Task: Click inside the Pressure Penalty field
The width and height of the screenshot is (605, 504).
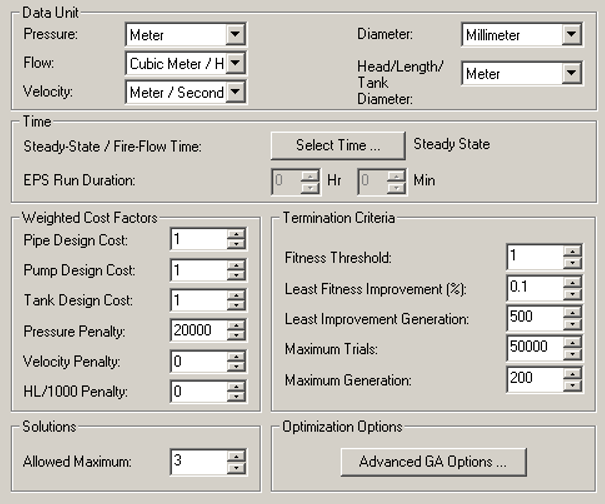Action: pyautogui.click(x=199, y=330)
